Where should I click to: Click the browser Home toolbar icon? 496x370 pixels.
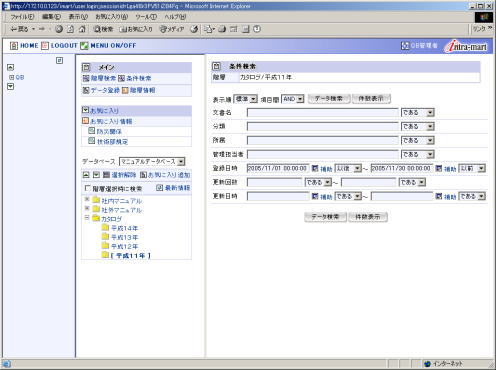(82, 29)
